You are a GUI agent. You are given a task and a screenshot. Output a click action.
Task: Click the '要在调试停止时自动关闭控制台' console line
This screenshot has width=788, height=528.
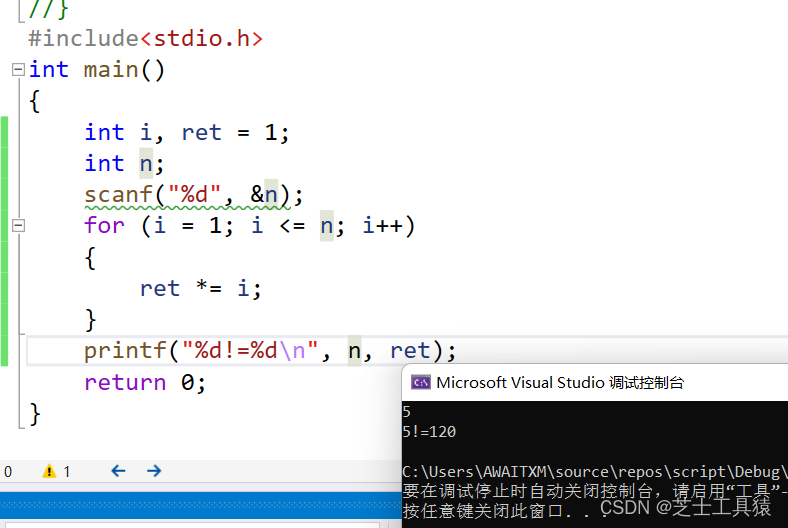[x=595, y=491]
